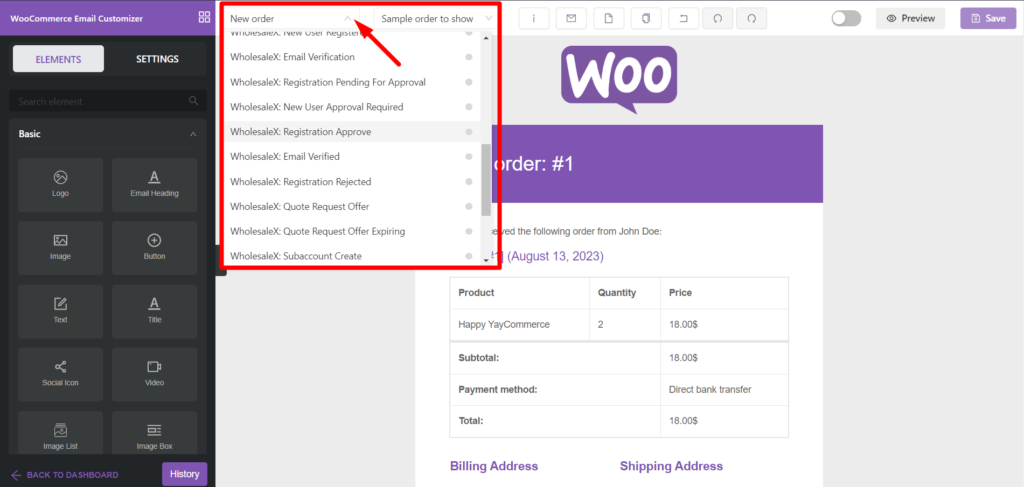Image resolution: width=1024 pixels, height=487 pixels.
Task: Click the Payment method: label
Action: [498, 390]
